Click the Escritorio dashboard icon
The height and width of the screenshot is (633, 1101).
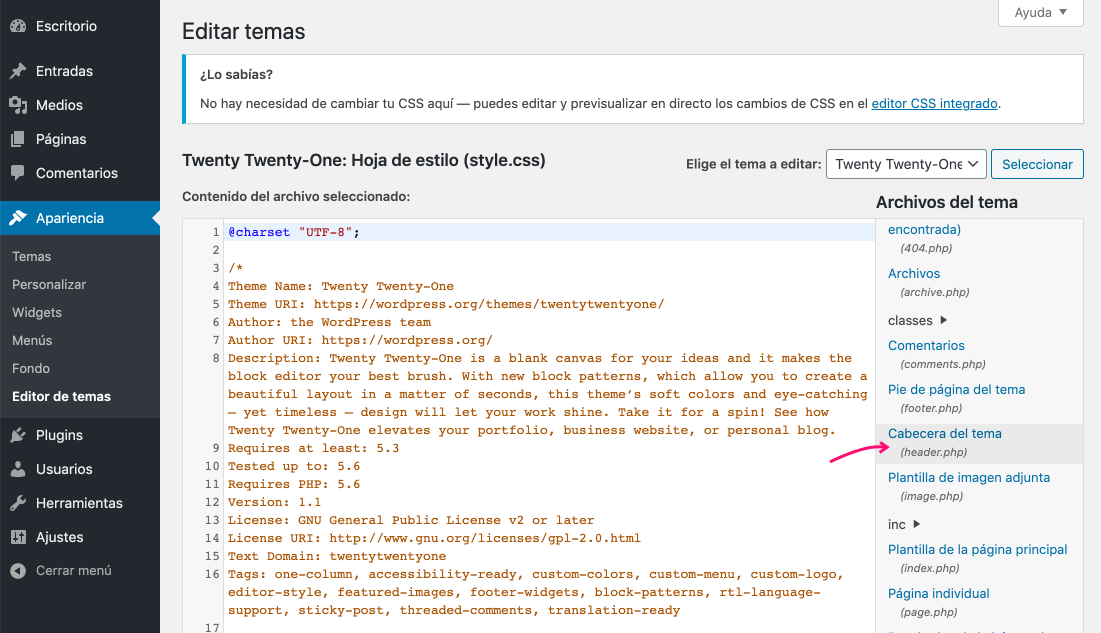(18, 26)
